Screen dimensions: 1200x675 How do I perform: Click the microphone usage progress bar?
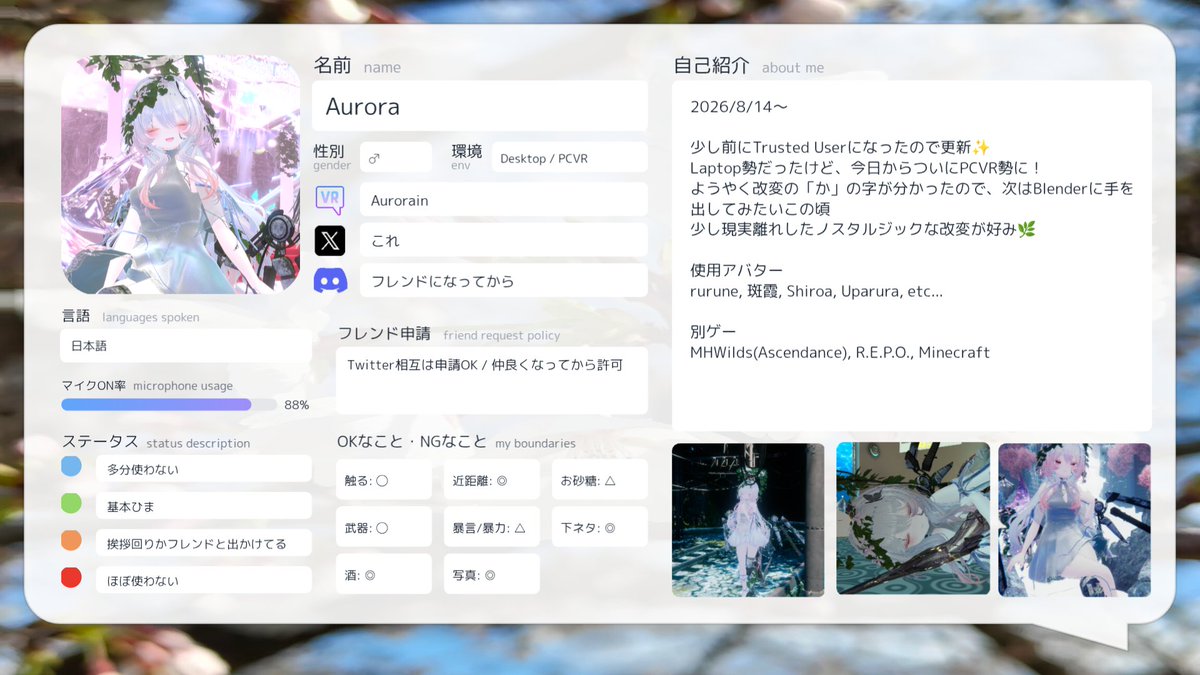tap(169, 405)
